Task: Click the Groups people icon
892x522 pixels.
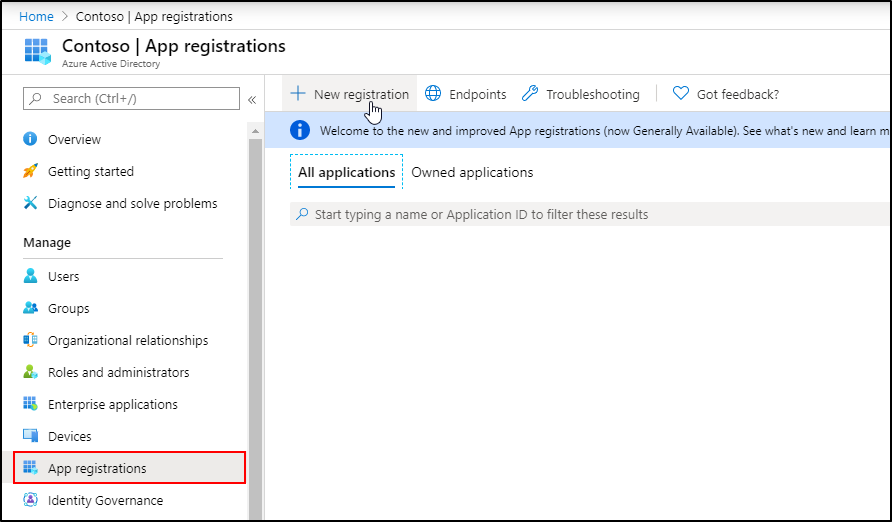Action: tap(30, 308)
